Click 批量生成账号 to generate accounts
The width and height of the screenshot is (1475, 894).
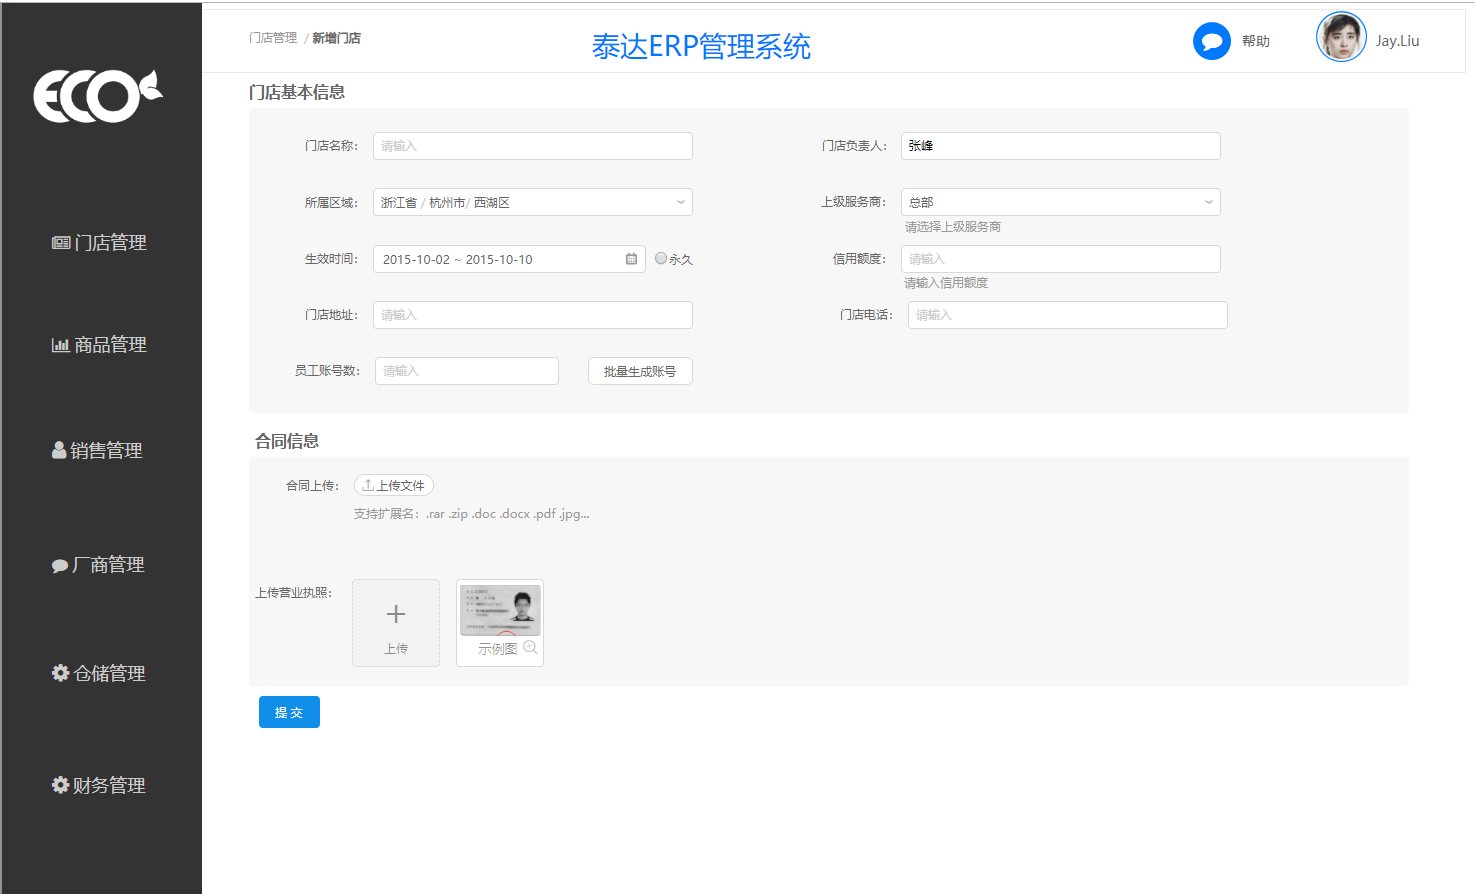click(639, 370)
